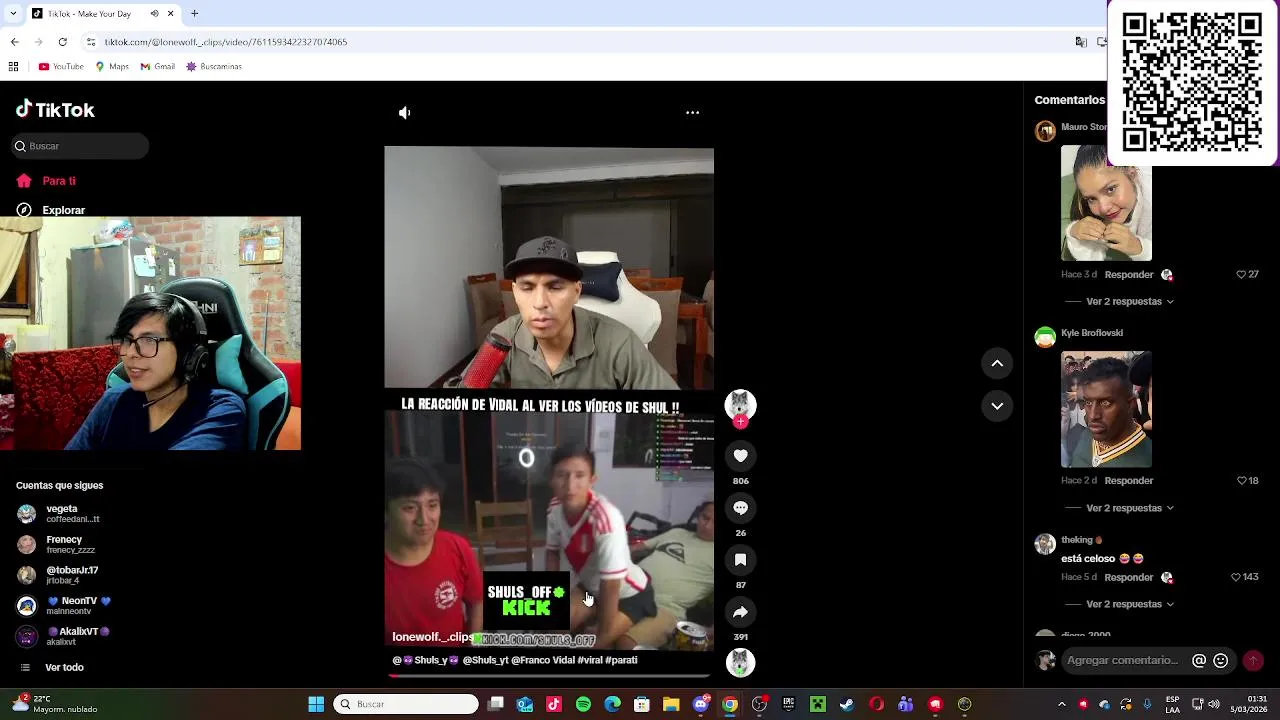Follow creator via red plus badge
1280x720 pixels.
[x=740, y=422]
